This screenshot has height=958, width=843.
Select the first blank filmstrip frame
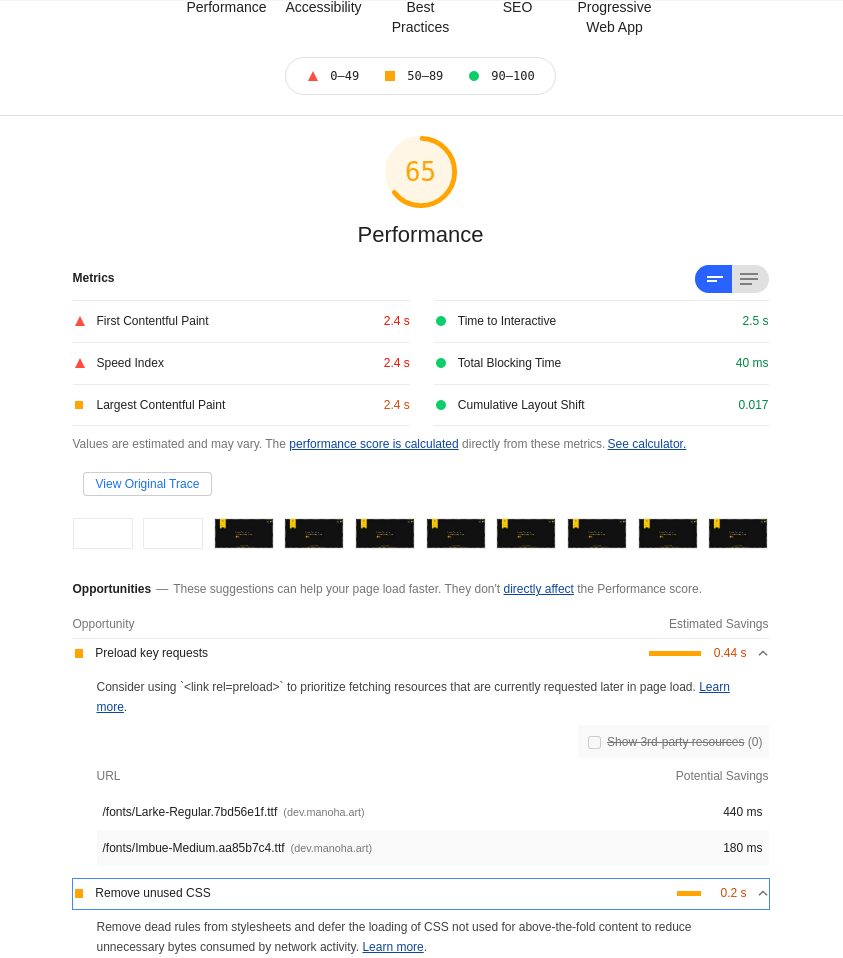103,533
